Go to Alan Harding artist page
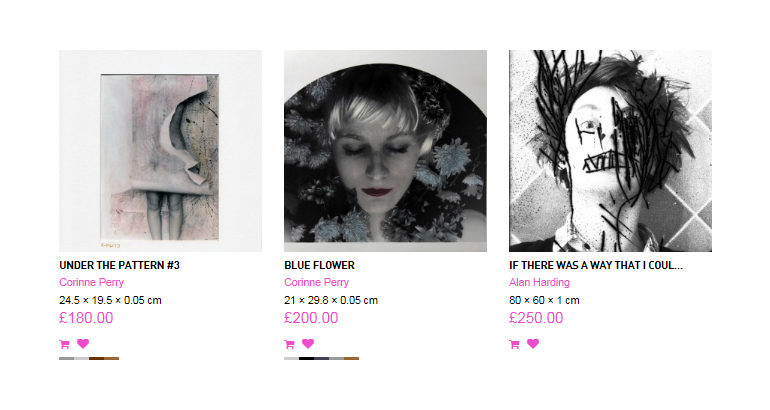 (539, 282)
